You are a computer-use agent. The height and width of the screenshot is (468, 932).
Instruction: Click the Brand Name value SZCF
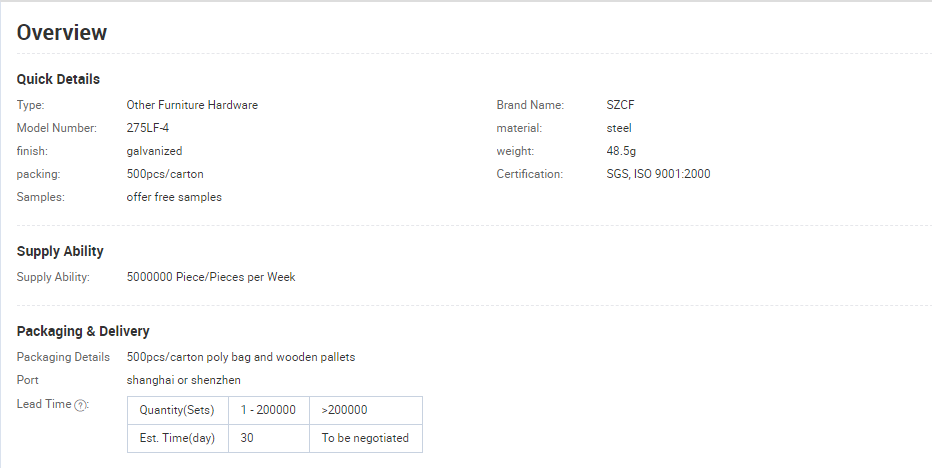621,105
